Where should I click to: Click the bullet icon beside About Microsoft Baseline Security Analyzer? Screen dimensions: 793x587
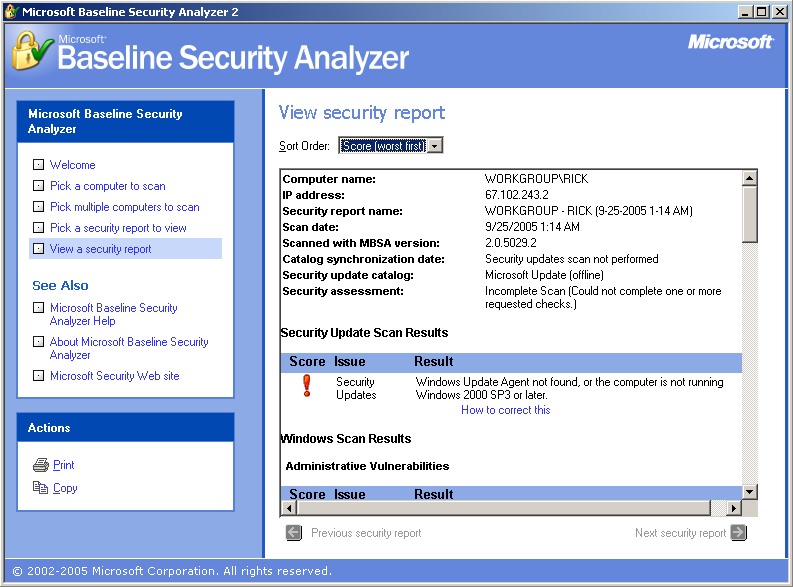(38, 341)
